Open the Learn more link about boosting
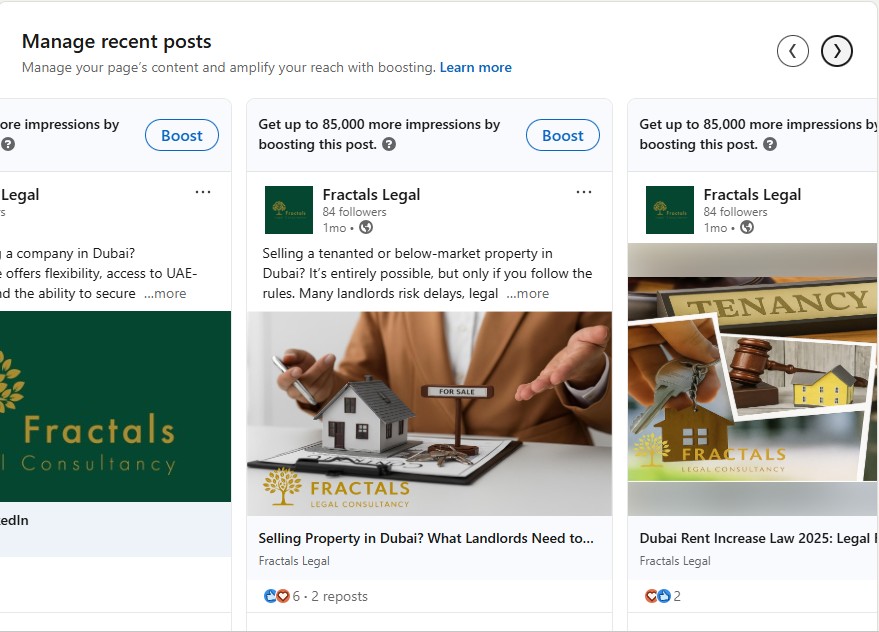Screen dimensions: 879x632 476,68
